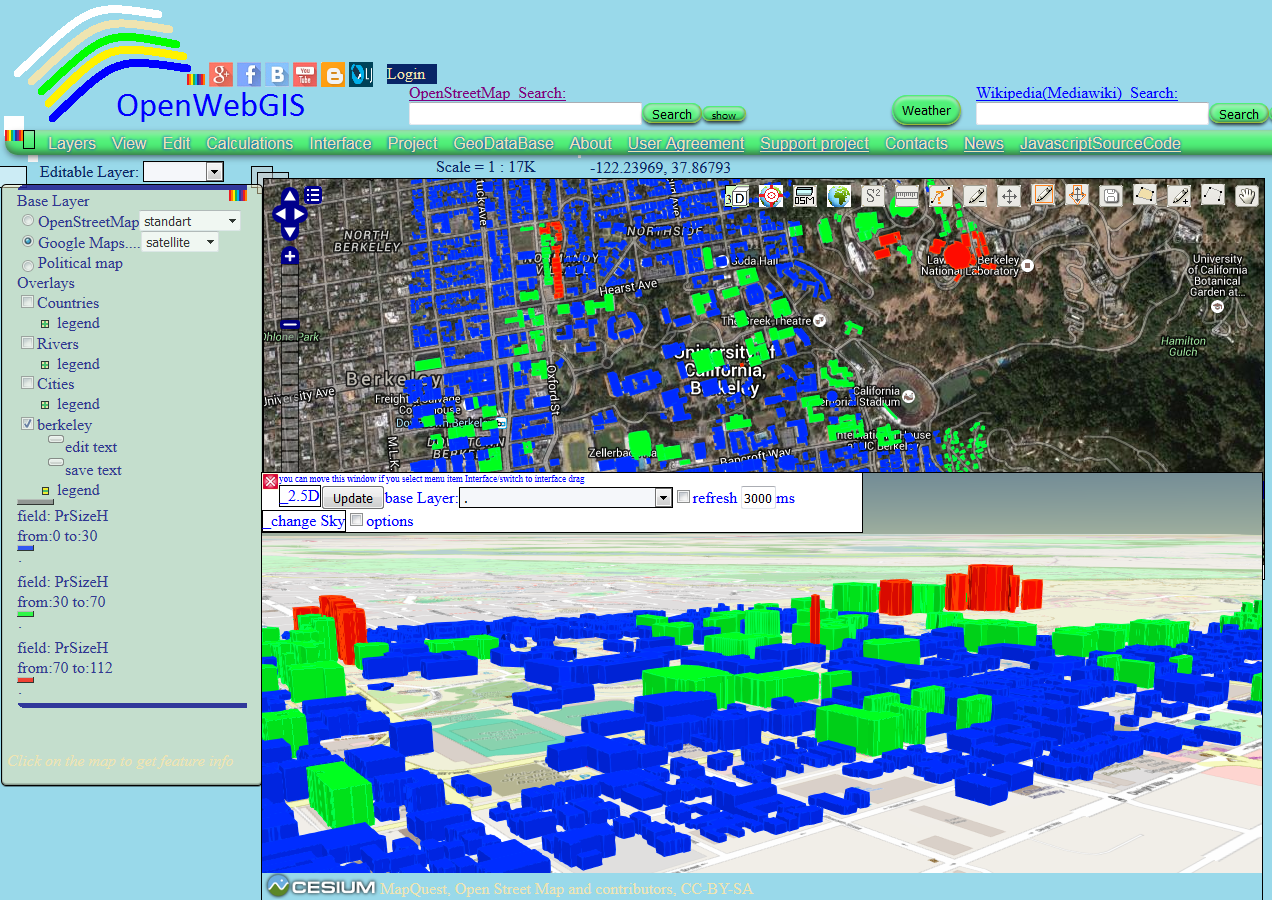Click the map zoom level slider track

tap(290, 370)
